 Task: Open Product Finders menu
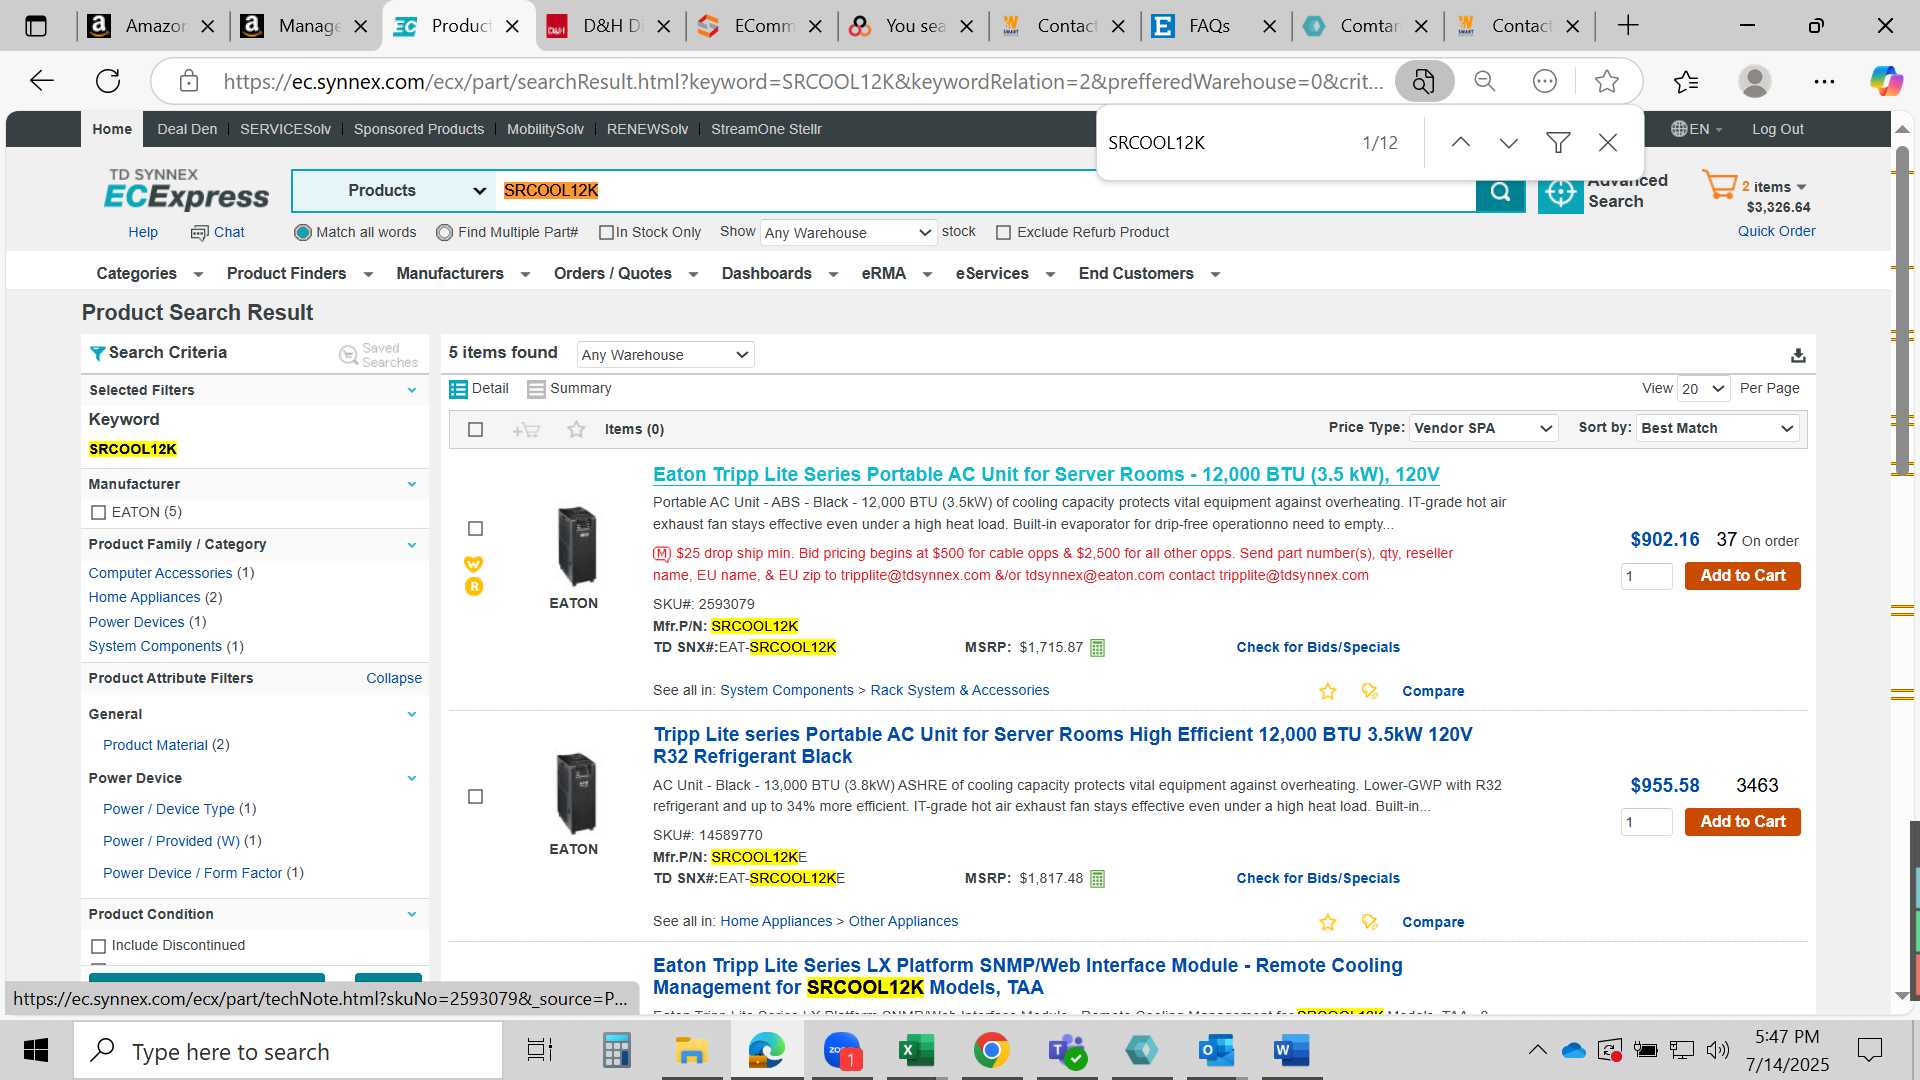(299, 274)
